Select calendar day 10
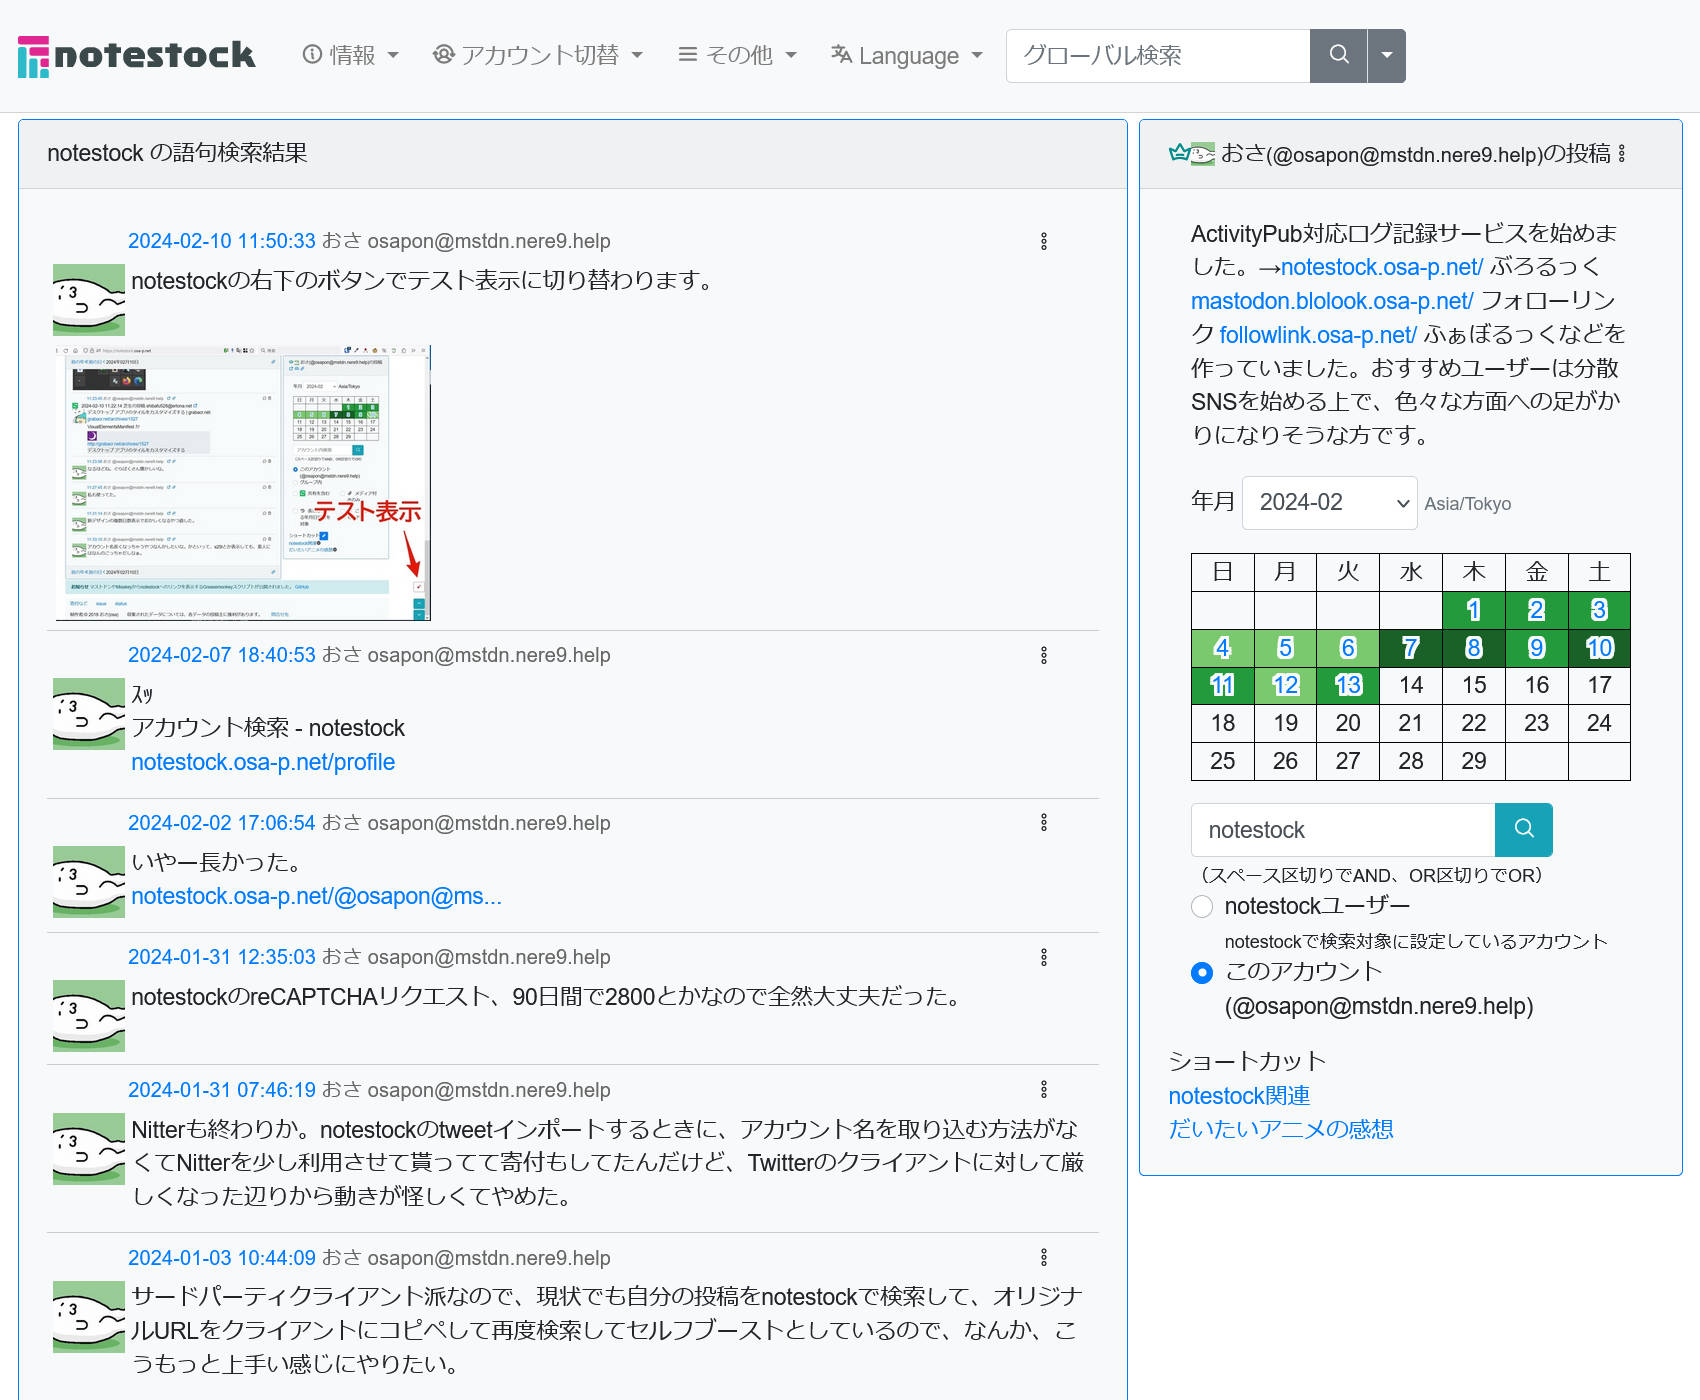 (x=1600, y=648)
